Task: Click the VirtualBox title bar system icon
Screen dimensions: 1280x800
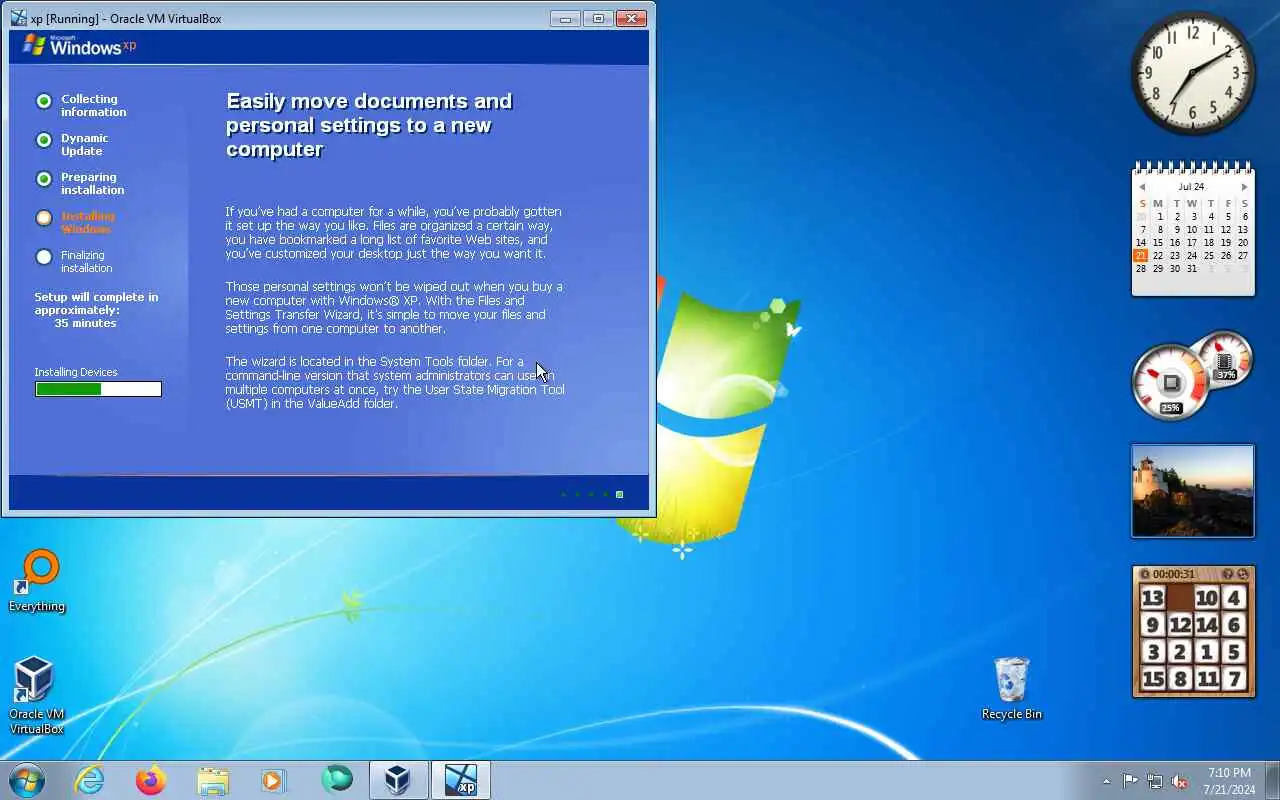Action: (x=18, y=18)
